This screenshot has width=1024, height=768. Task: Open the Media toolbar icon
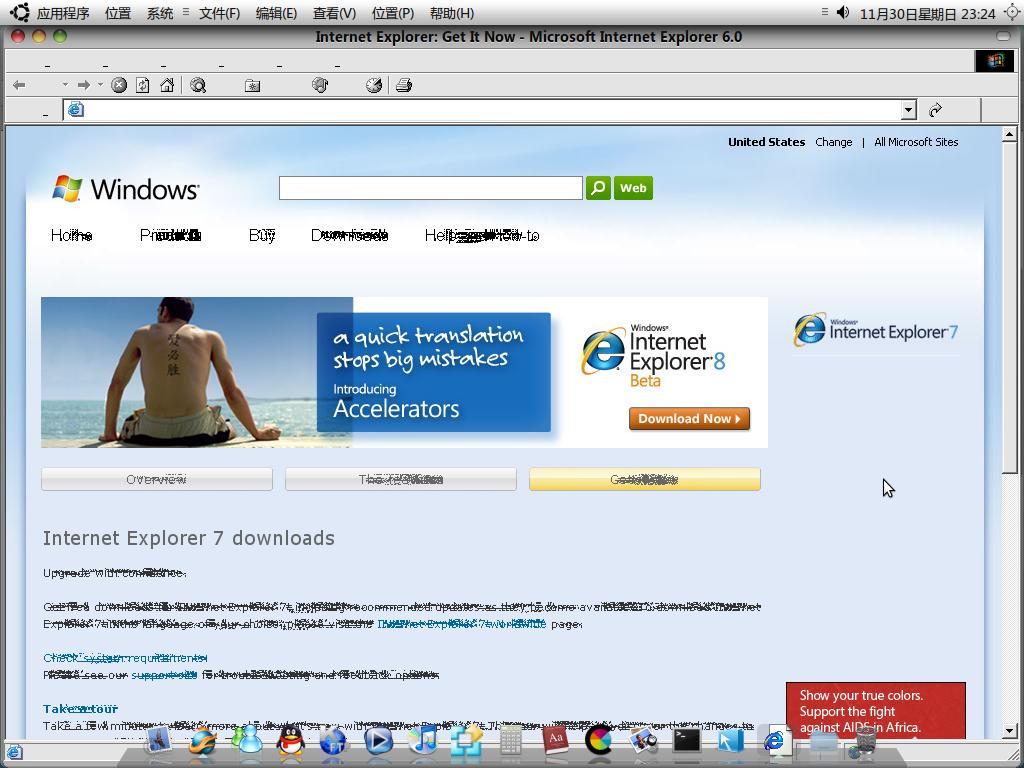320,86
